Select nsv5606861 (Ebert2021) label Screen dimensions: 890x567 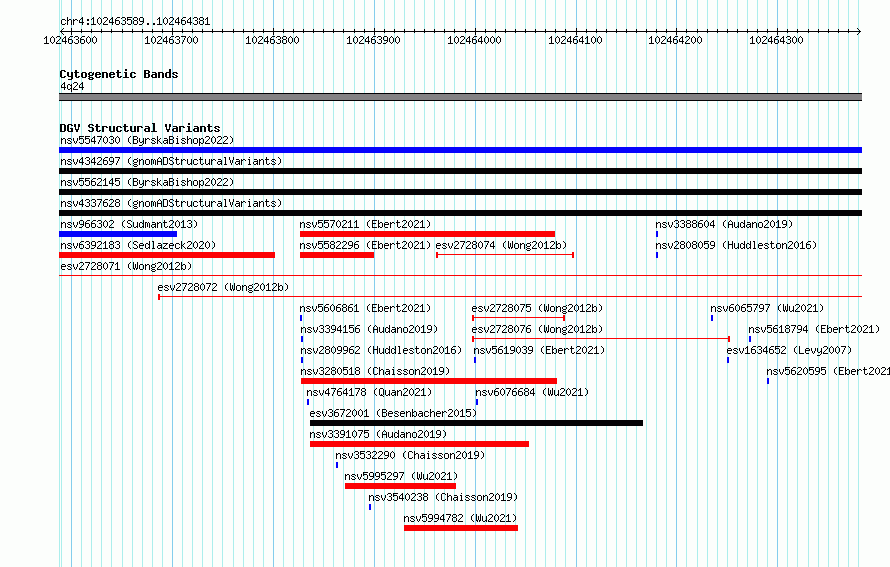(365, 308)
